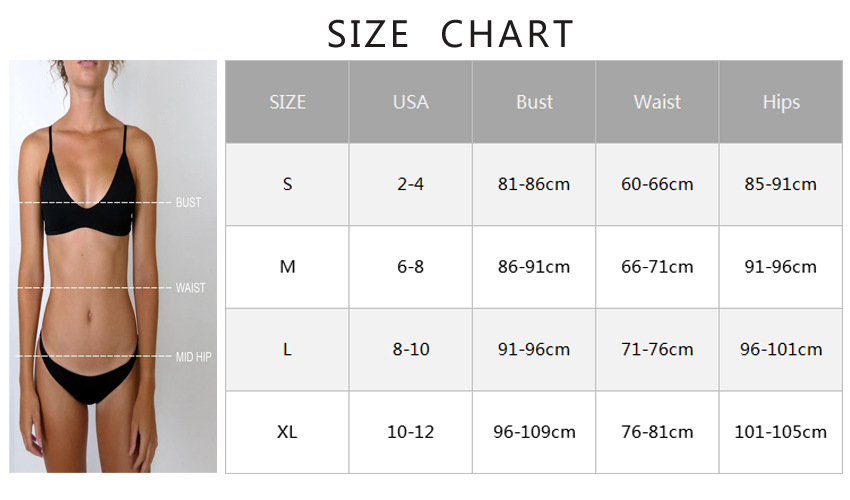This screenshot has height=500, width=850.
Task: Click the 71-76cm waist cell
Action: [x=657, y=349]
